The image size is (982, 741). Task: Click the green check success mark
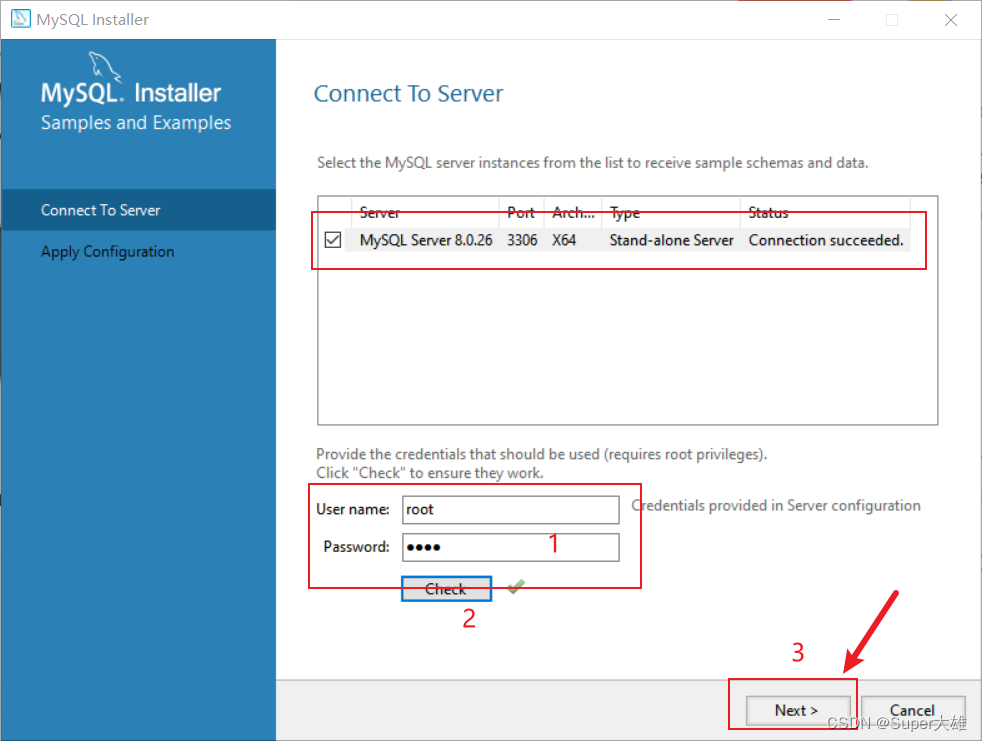click(x=516, y=586)
